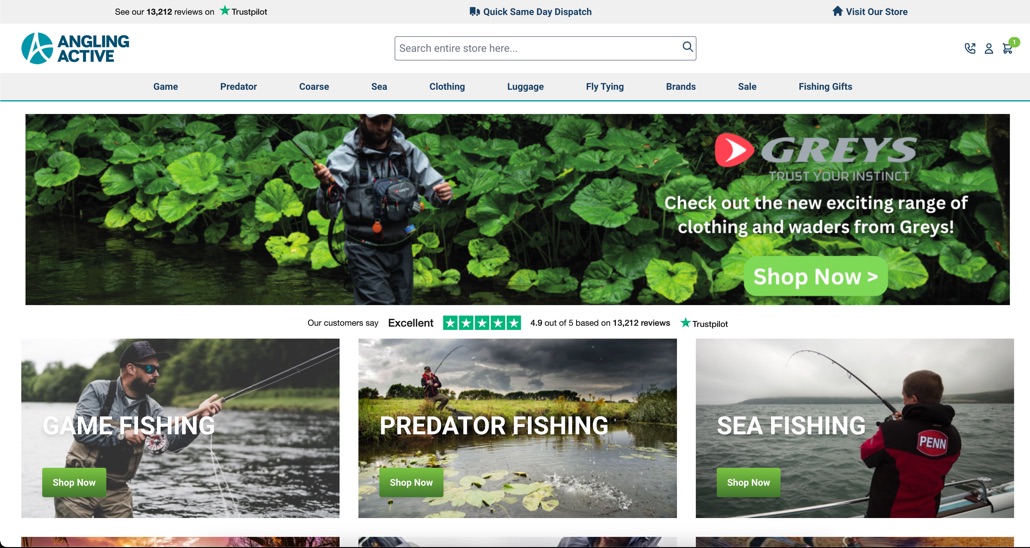
Task: Click the search magnifier icon
Action: pyautogui.click(x=687, y=47)
